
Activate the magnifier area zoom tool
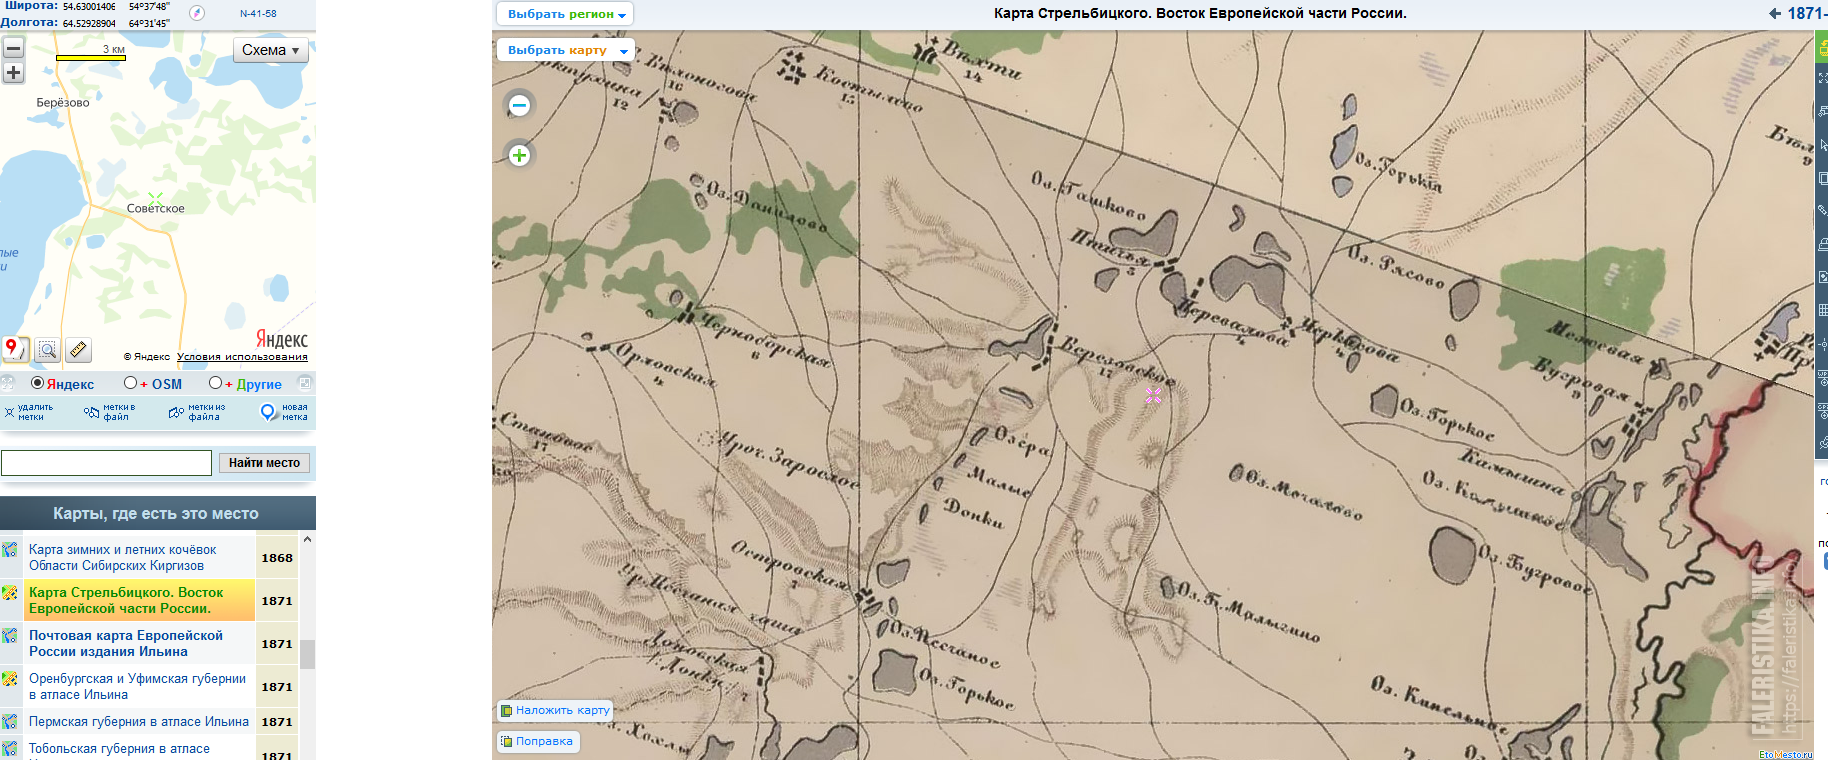47,350
